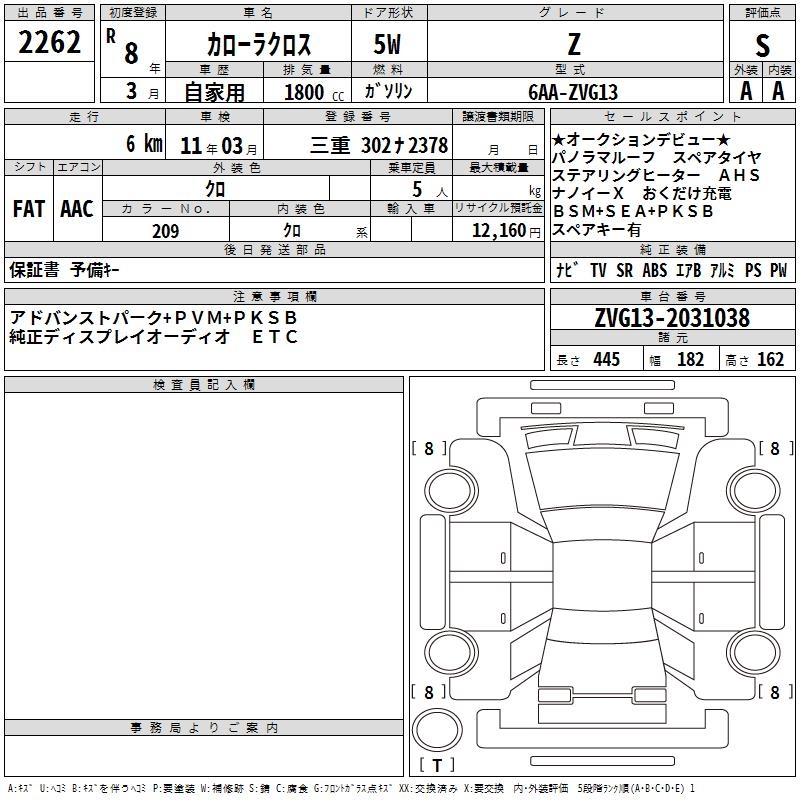
Task: Select fuel type ガソリン
Action: pos(388,91)
